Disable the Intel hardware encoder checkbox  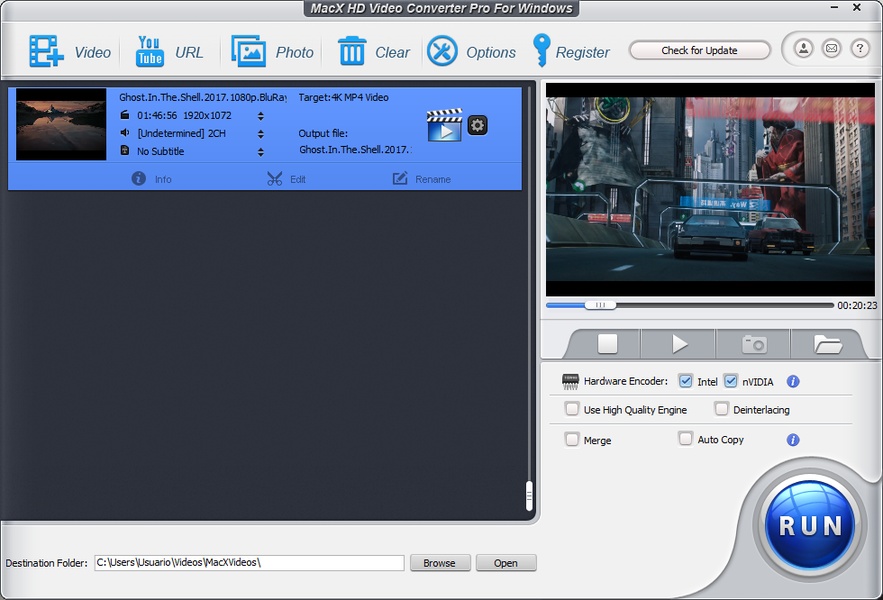point(685,381)
